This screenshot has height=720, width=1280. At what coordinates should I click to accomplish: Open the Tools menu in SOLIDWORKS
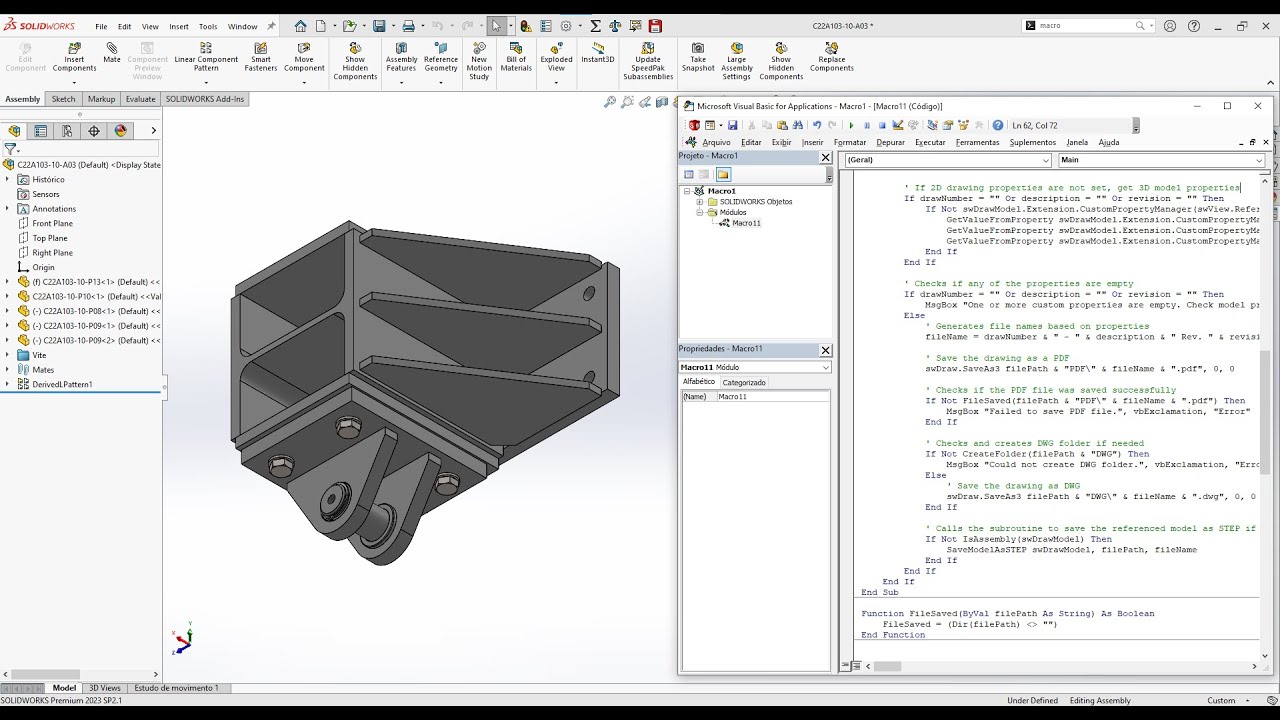(208, 27)
